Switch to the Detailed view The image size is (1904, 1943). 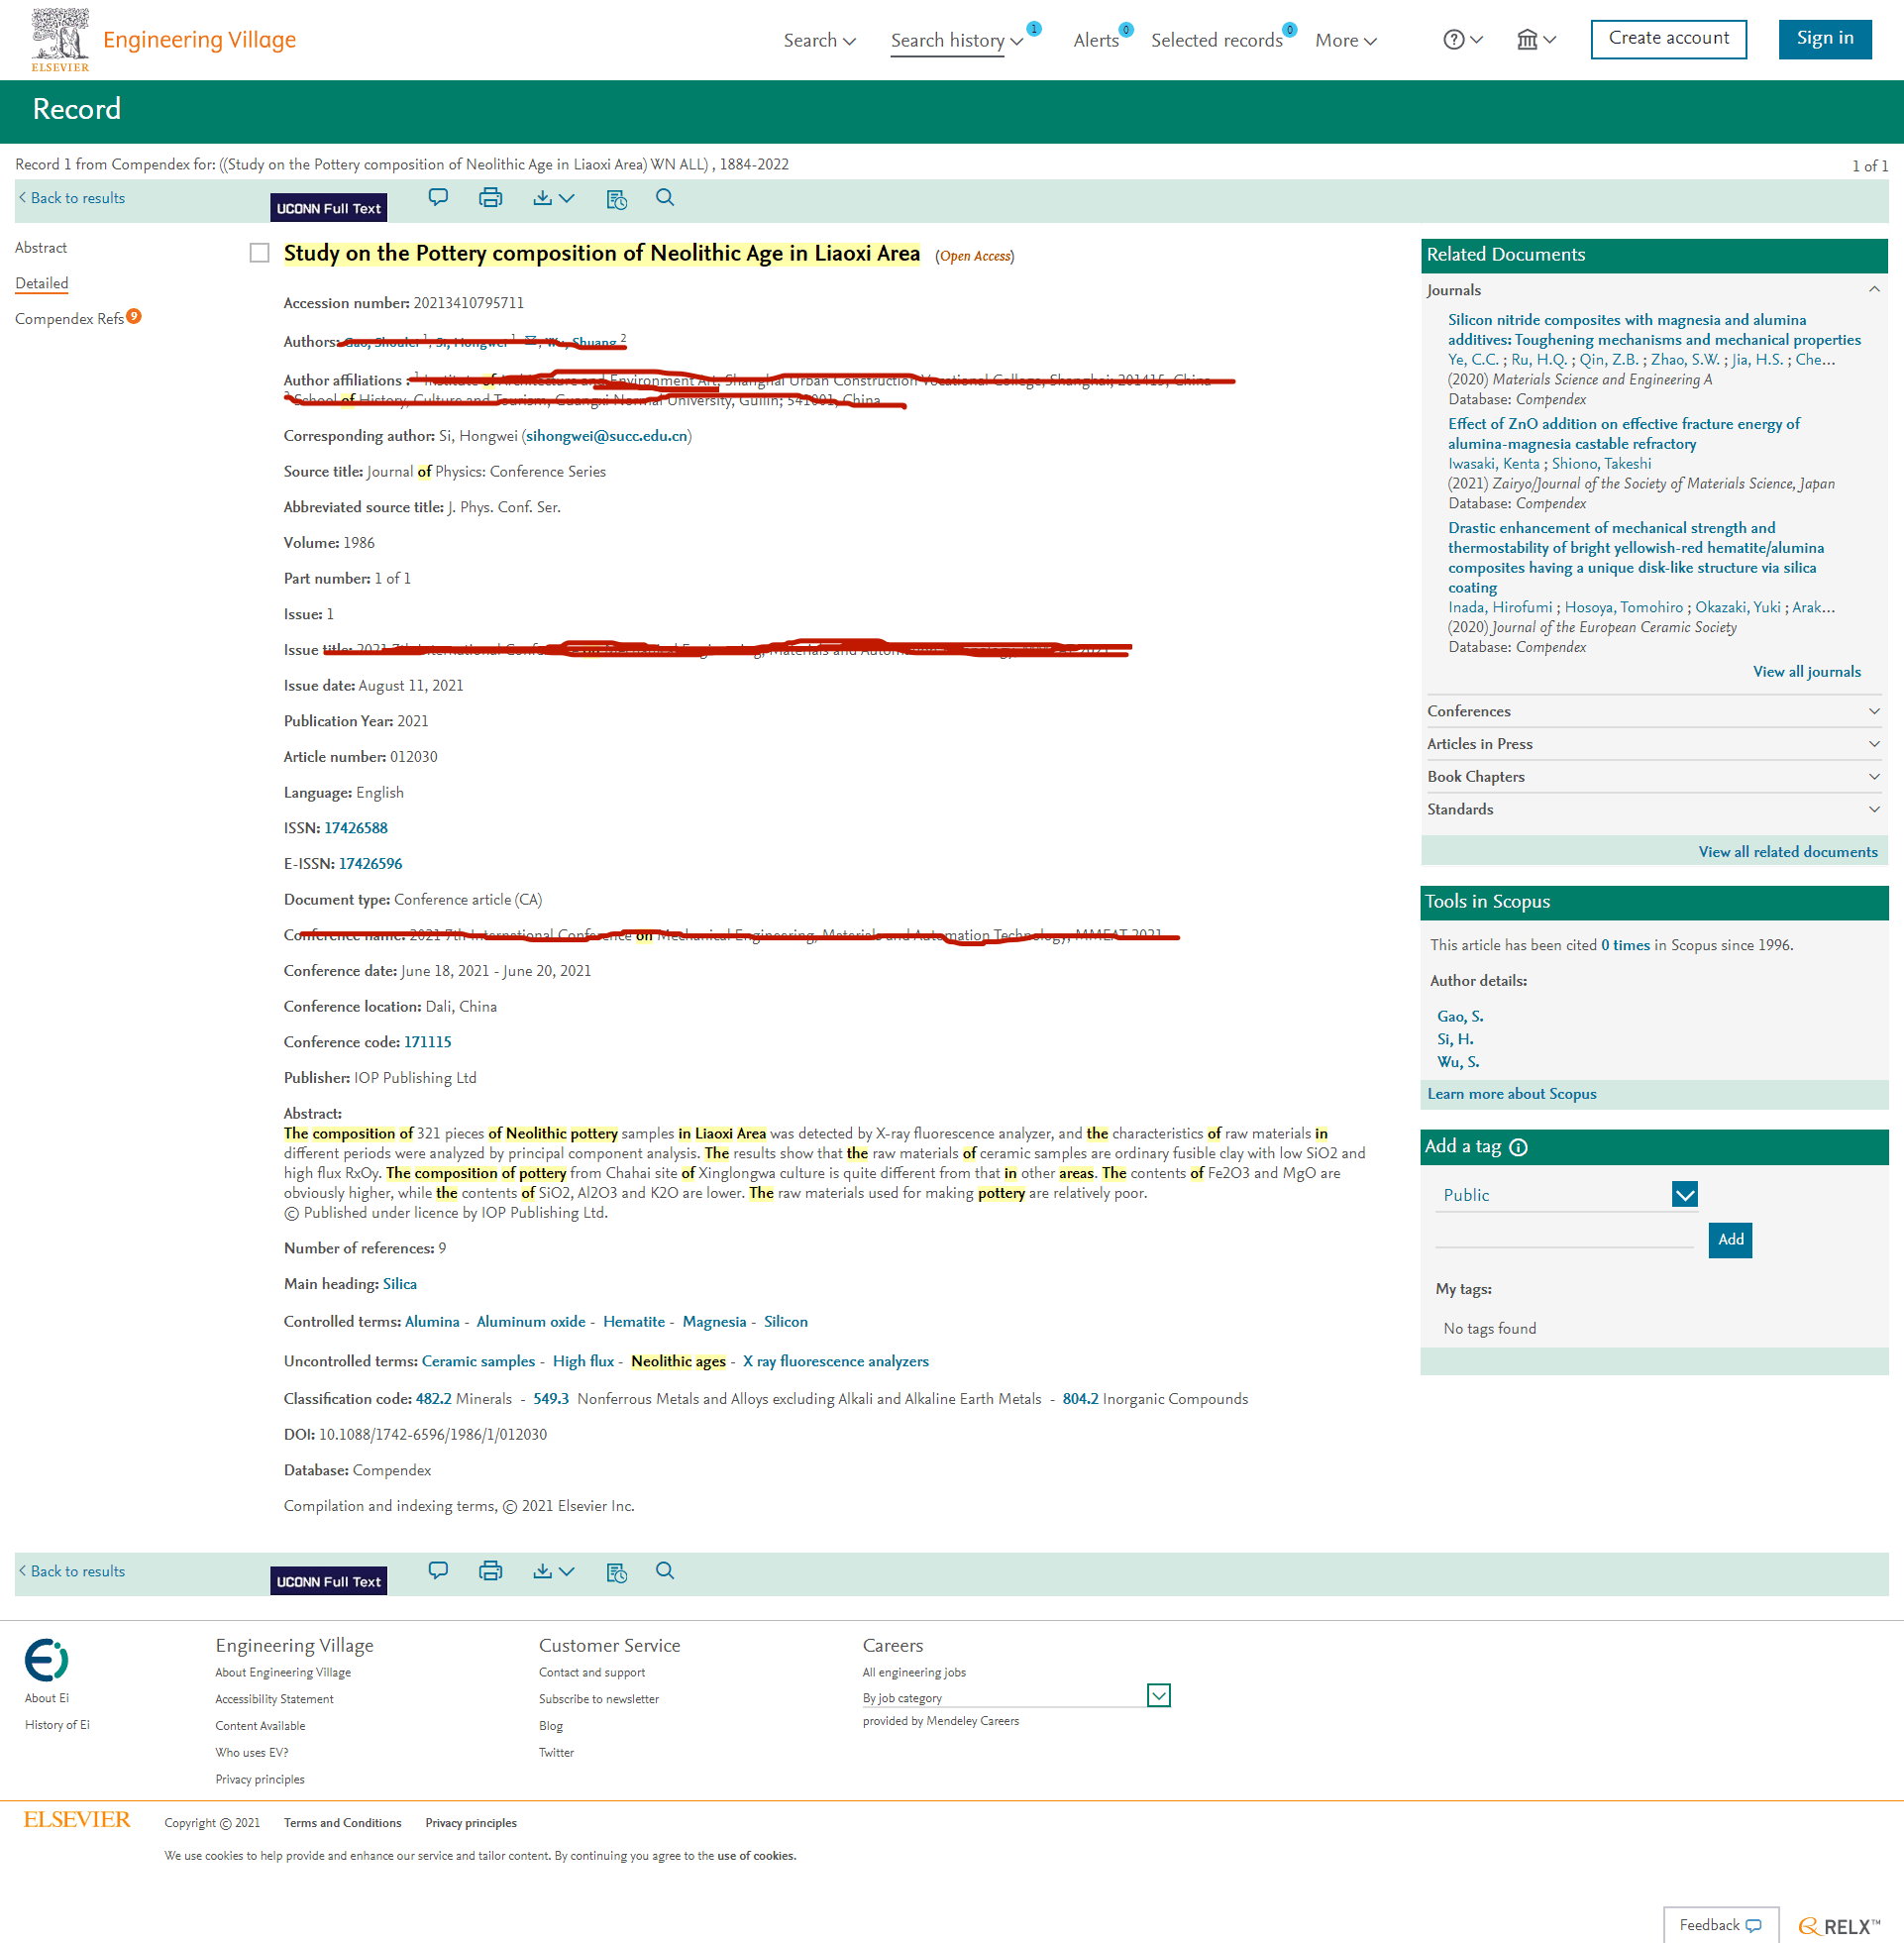coord(42,283)
